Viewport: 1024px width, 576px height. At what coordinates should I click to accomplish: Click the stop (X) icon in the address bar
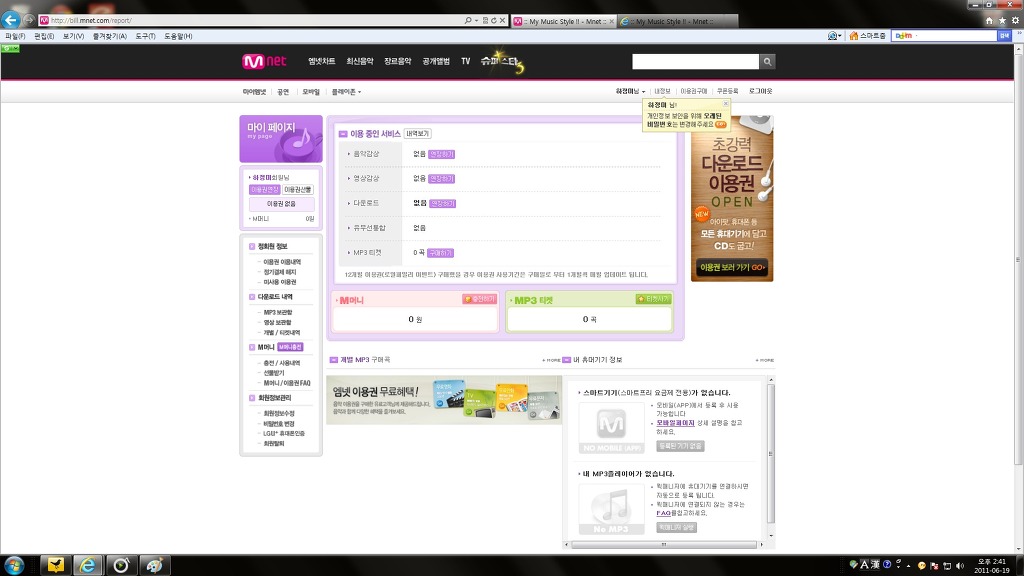click(502, 20)
